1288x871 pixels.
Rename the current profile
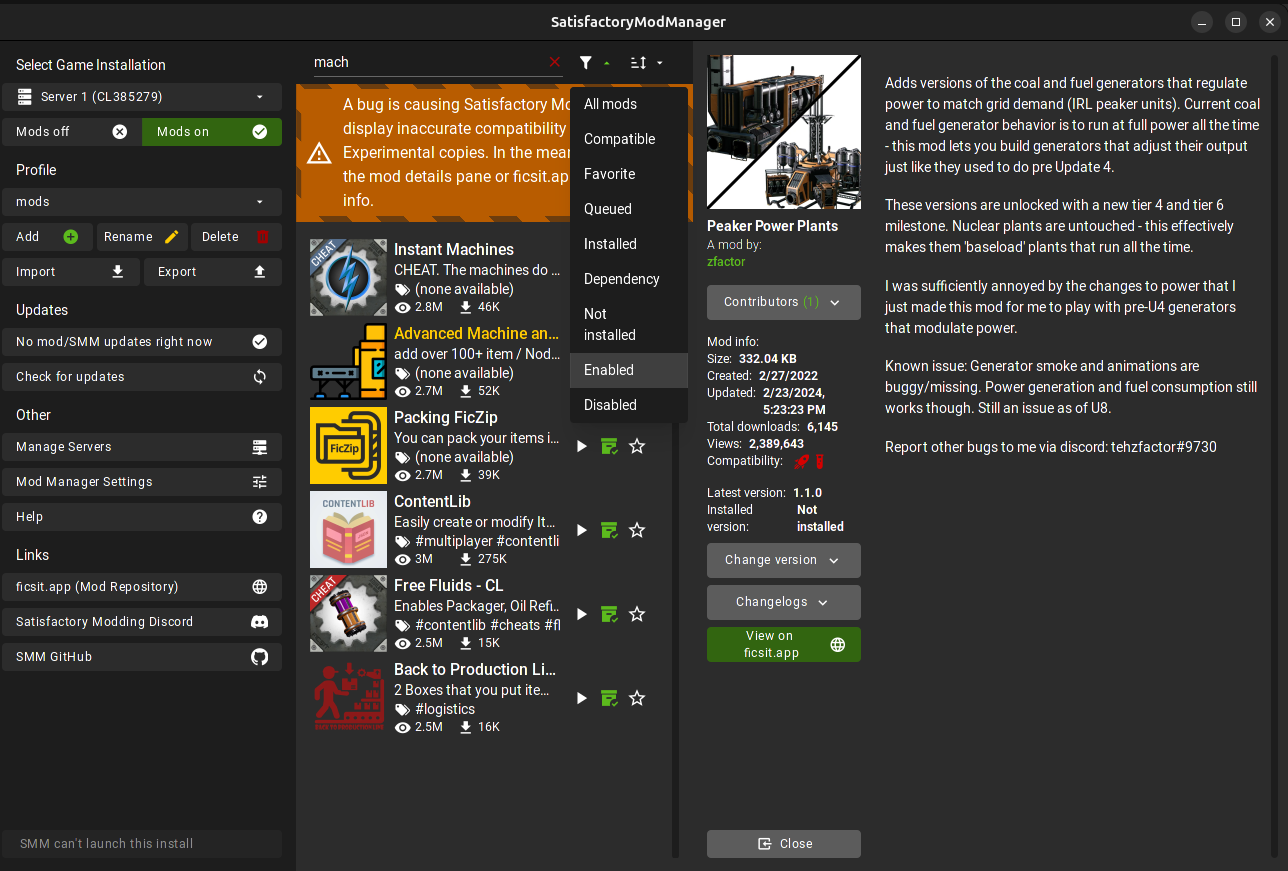coord(142,237)
